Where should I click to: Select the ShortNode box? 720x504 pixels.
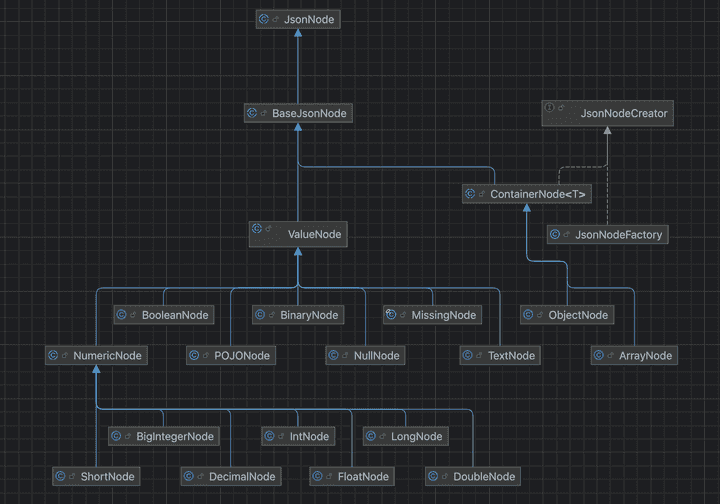click(96, 476)
